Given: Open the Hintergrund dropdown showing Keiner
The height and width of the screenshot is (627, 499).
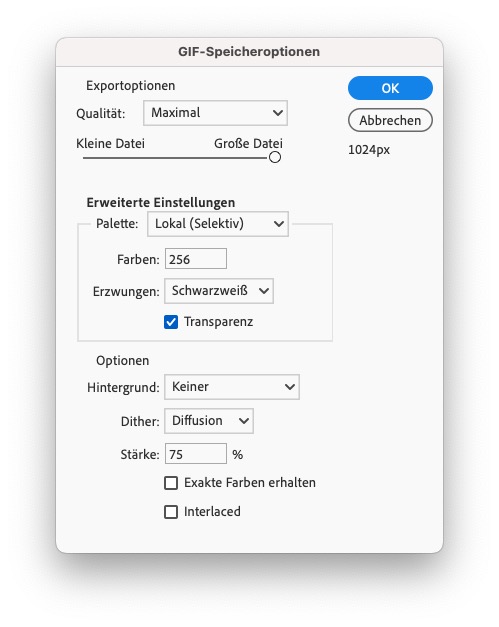Looking at the screenshot, I should coord(232,387).
